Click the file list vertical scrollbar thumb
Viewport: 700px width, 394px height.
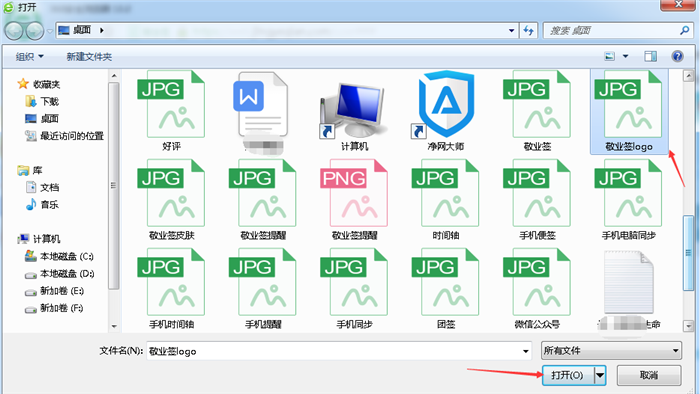688,253
